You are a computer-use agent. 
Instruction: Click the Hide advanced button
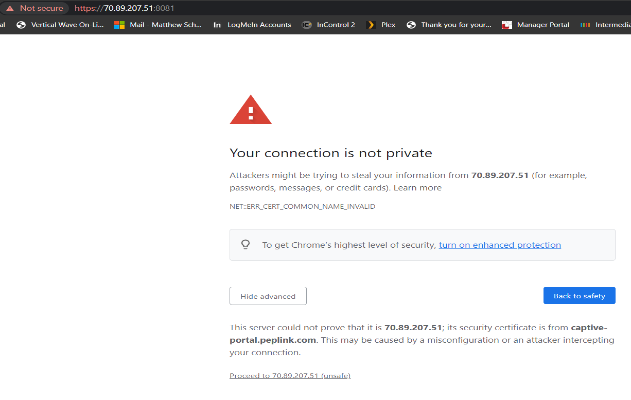click(268, 296)
